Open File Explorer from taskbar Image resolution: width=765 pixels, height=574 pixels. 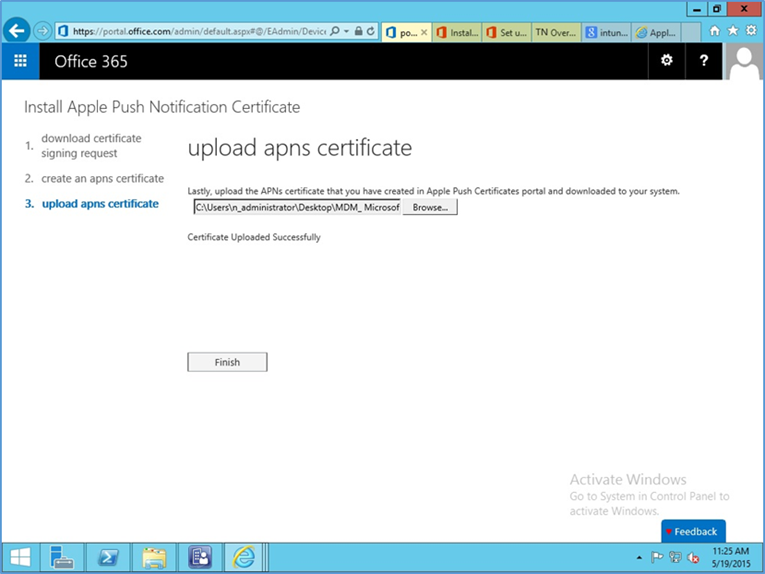(x=154, y=557)
